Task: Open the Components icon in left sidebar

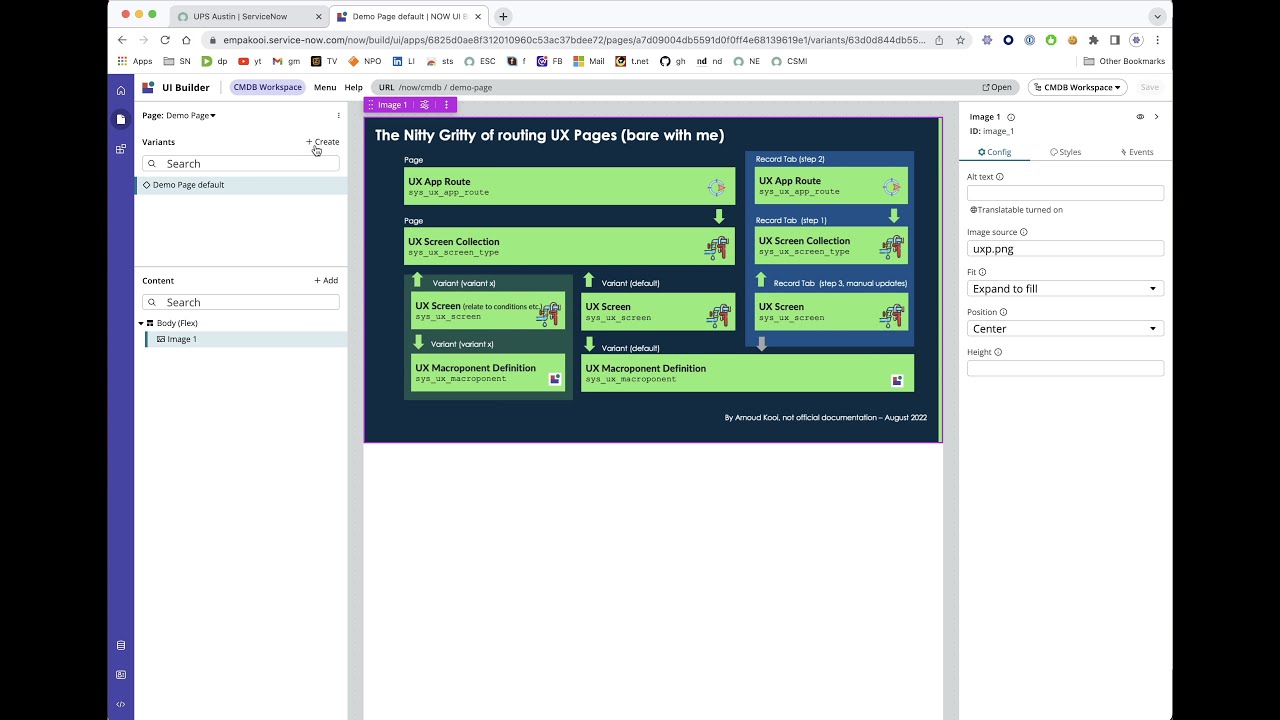Action: (121, 149)
